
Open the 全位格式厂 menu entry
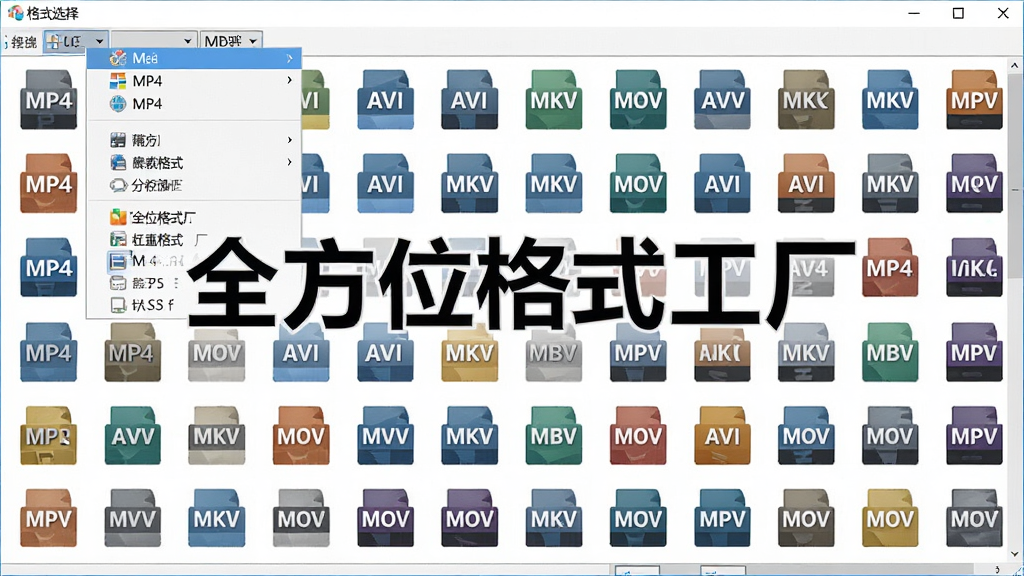click(x=194, y=217)
